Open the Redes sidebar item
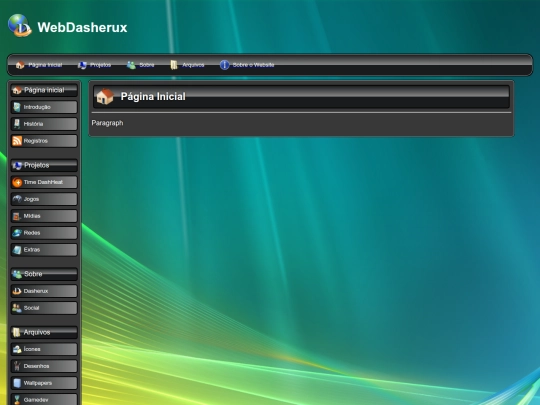The image size is (540, 405). click(x=44, y=233)
